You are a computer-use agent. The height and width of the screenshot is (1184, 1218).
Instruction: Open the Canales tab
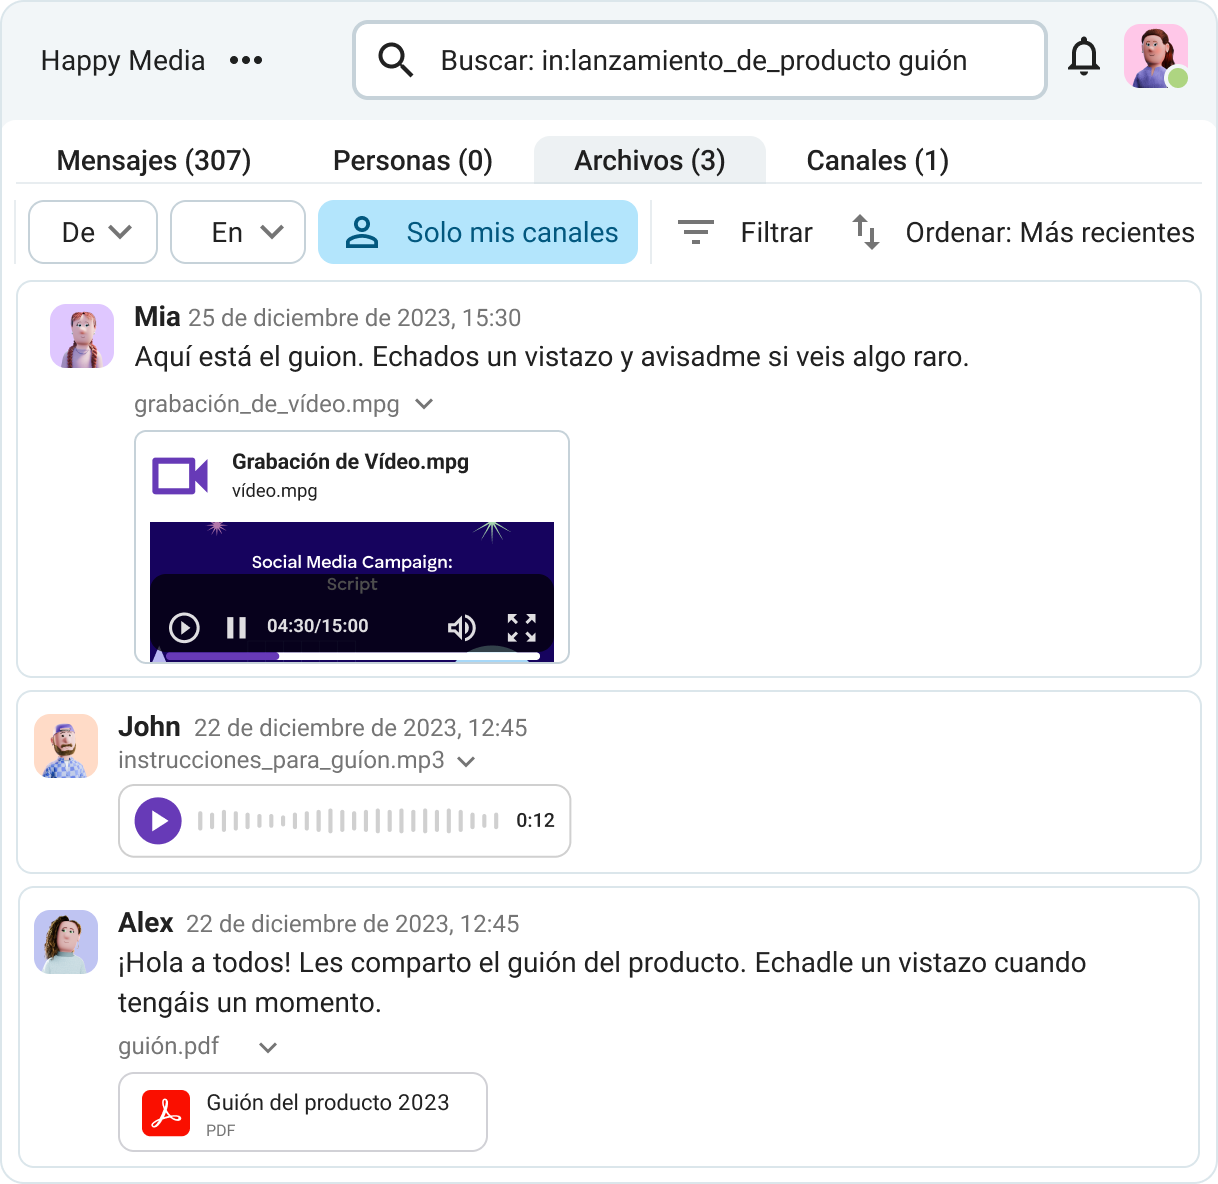coord(876,160)
